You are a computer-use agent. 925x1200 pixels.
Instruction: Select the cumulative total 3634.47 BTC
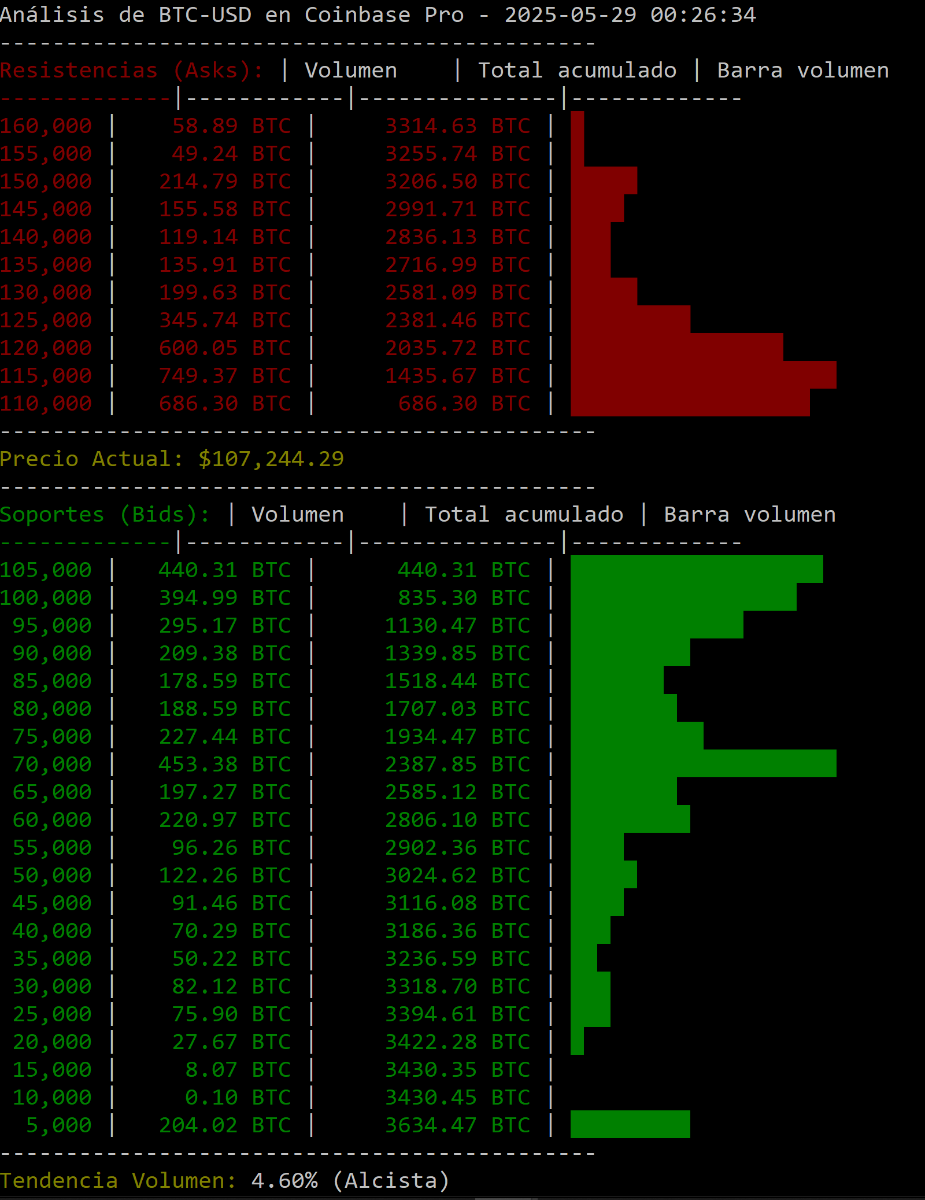pos(458,1125)
